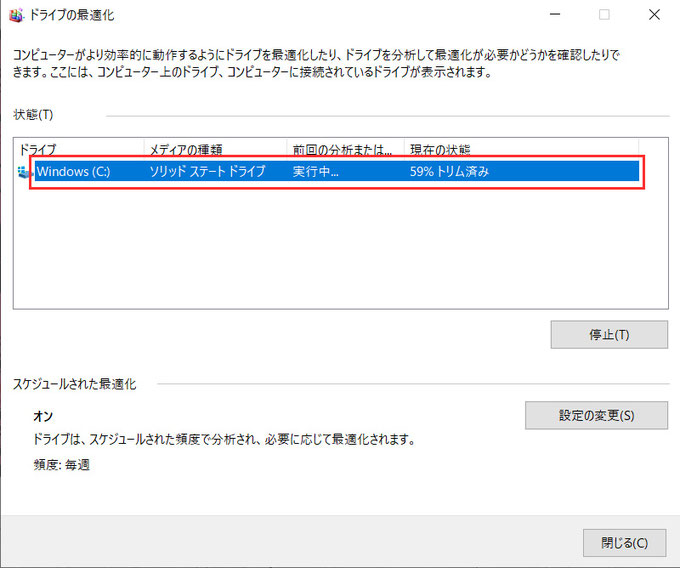Close the window with the X button

point(654,15)
